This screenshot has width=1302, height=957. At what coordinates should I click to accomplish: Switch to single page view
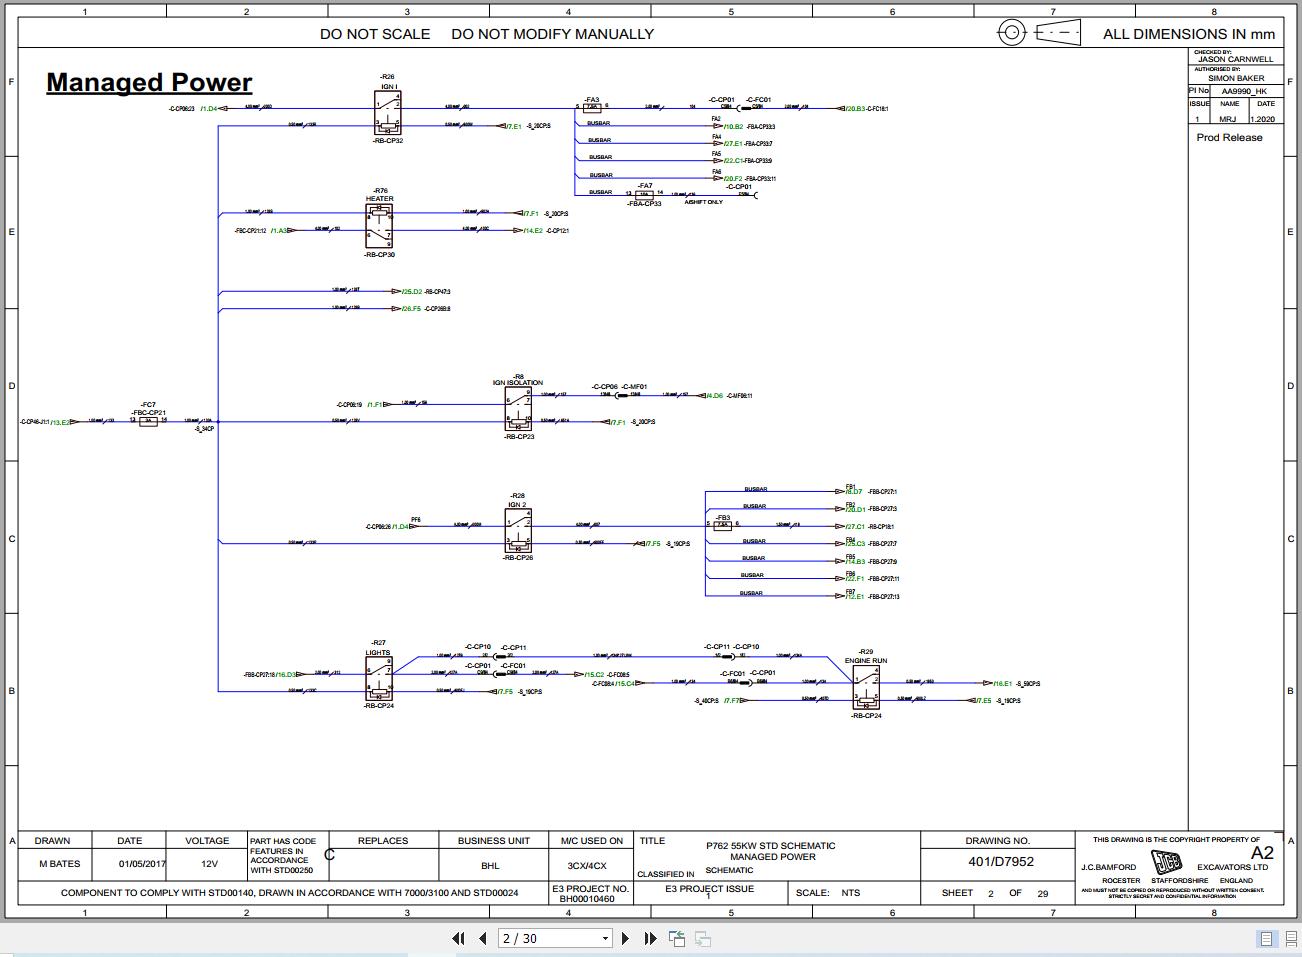coord(1266,938)
